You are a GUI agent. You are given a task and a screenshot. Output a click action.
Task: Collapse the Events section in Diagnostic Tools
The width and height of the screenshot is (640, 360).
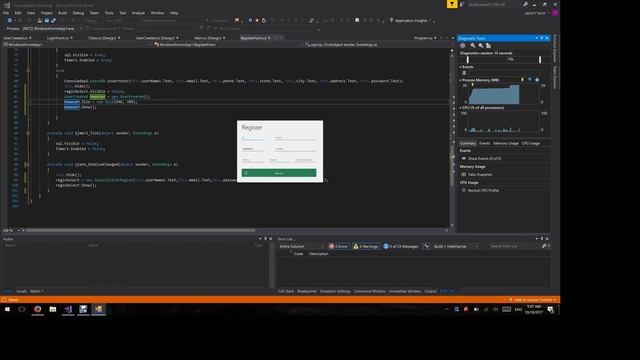(460, 67)
